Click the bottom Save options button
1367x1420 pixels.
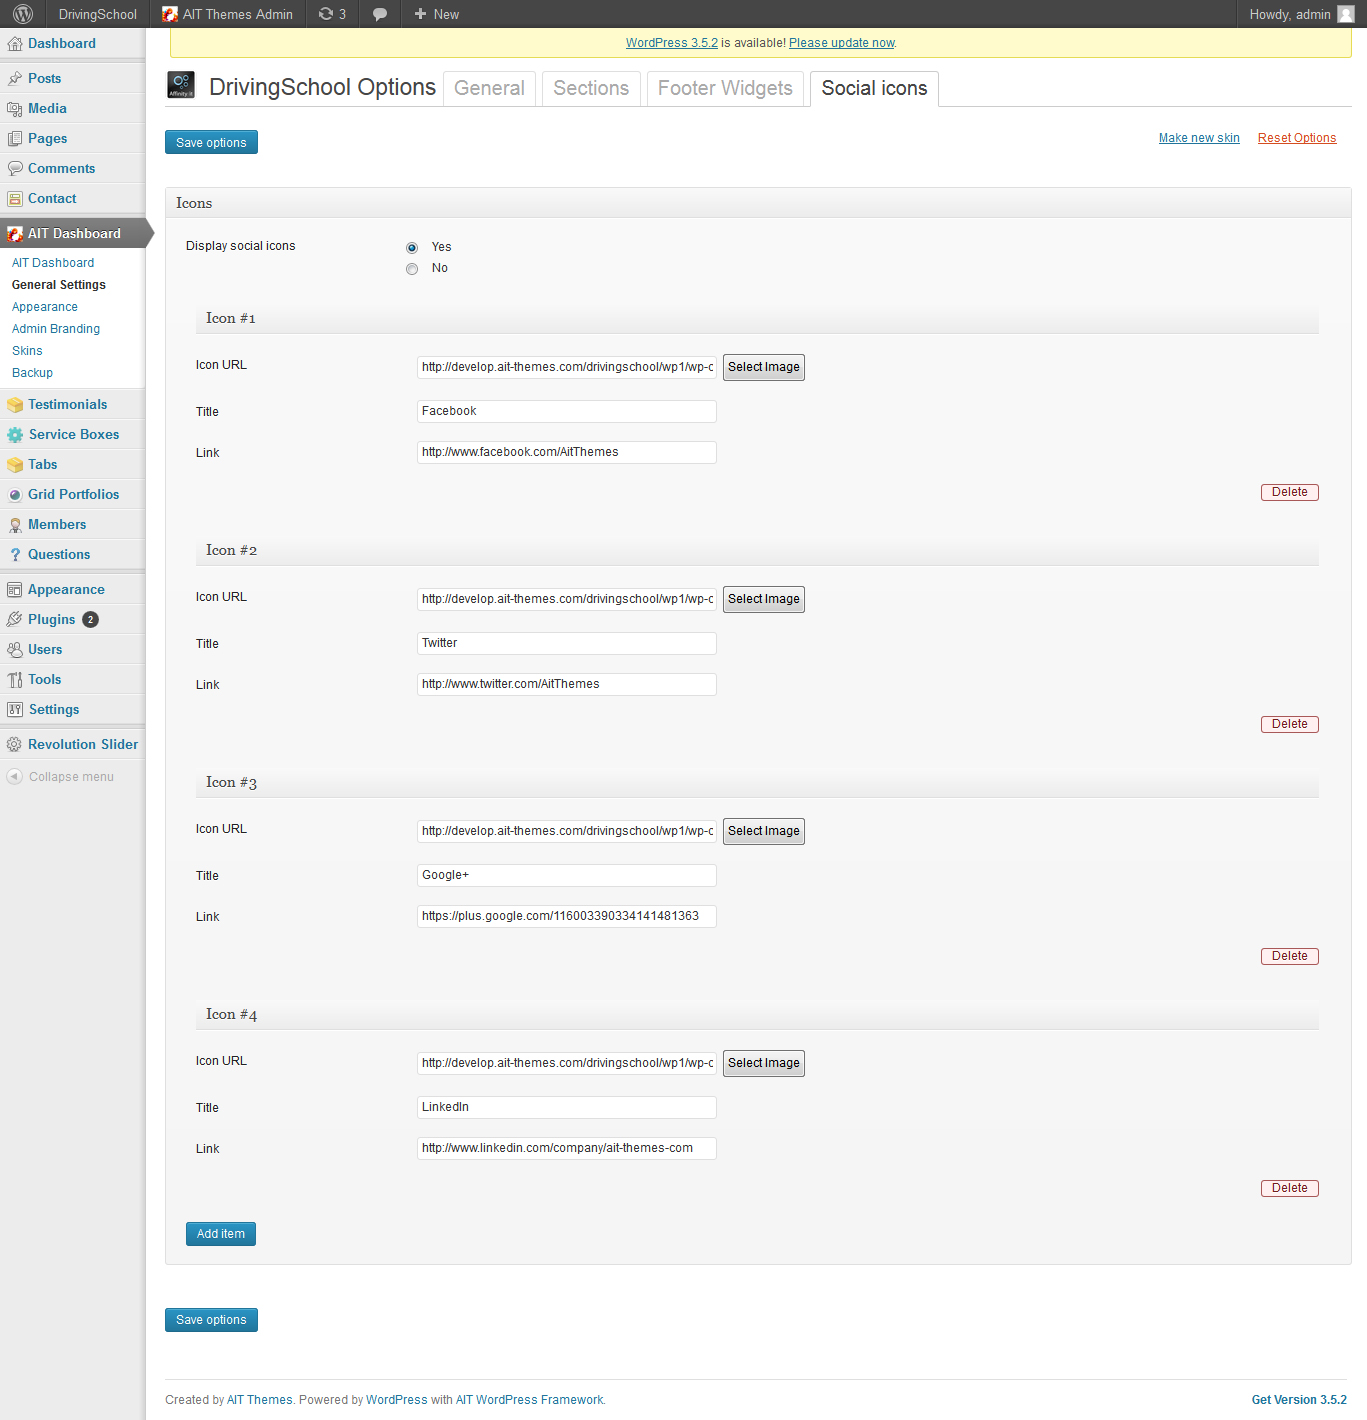[x=211, y=1320]
